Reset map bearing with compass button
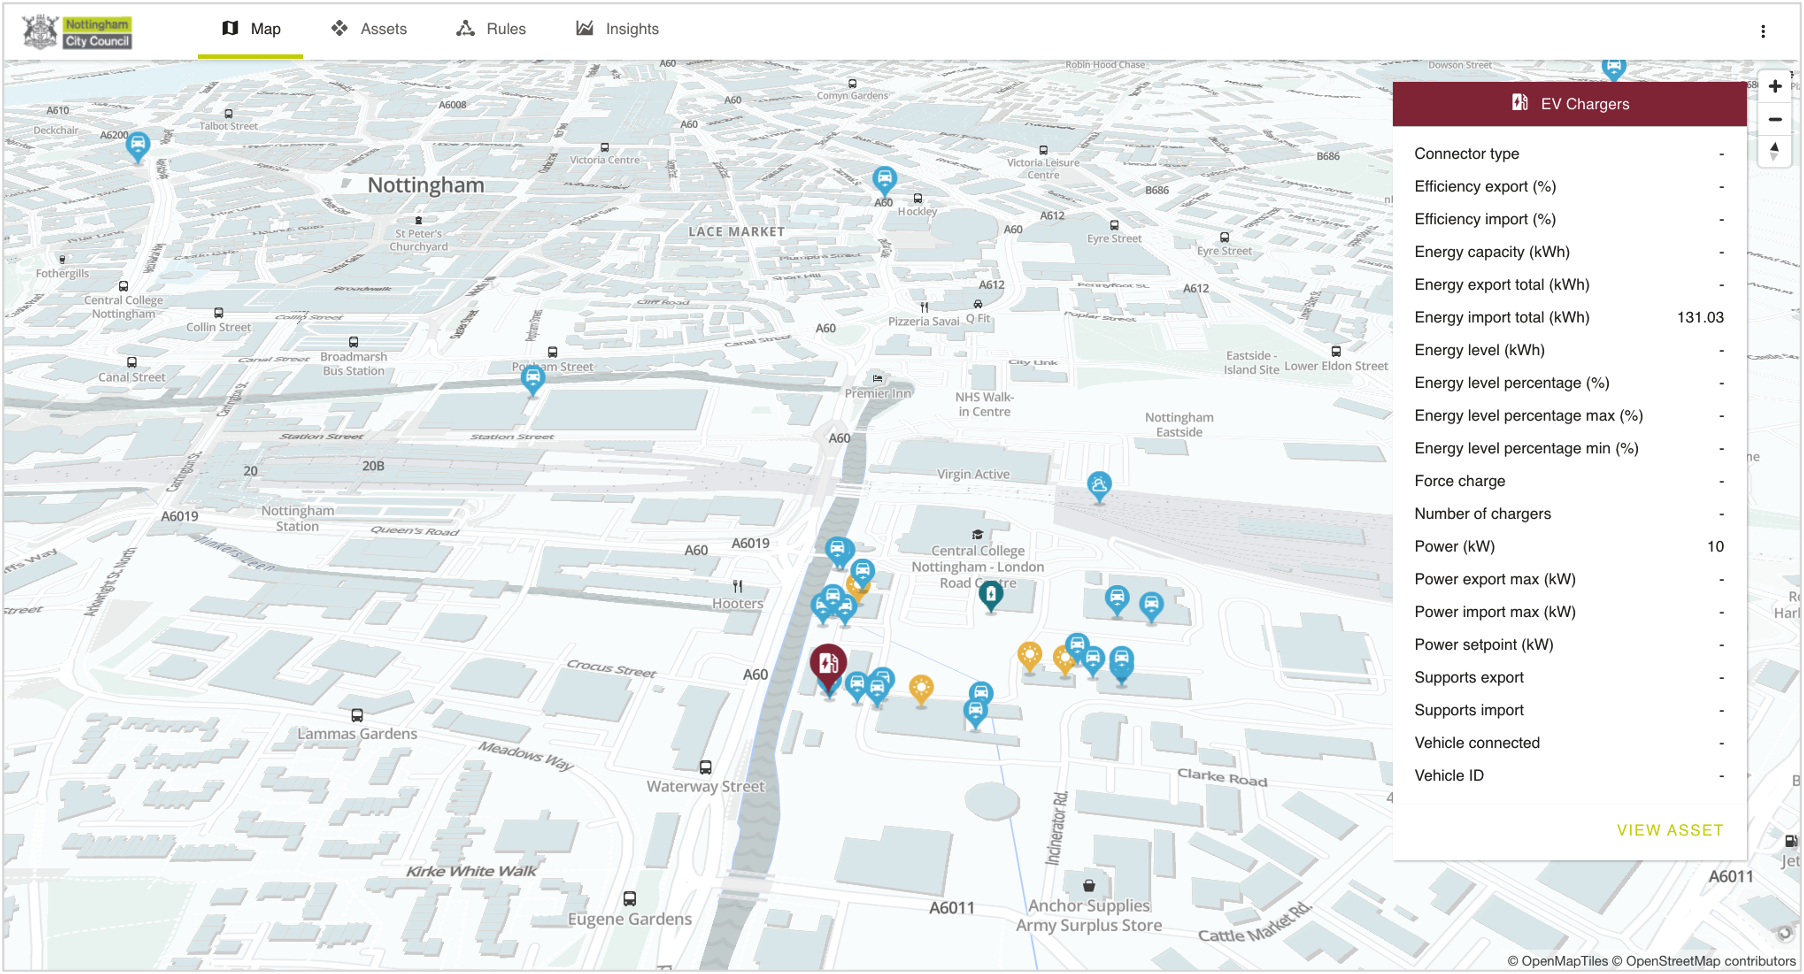Viewport: 1804px width, 974px height. tap(1775, 151)
